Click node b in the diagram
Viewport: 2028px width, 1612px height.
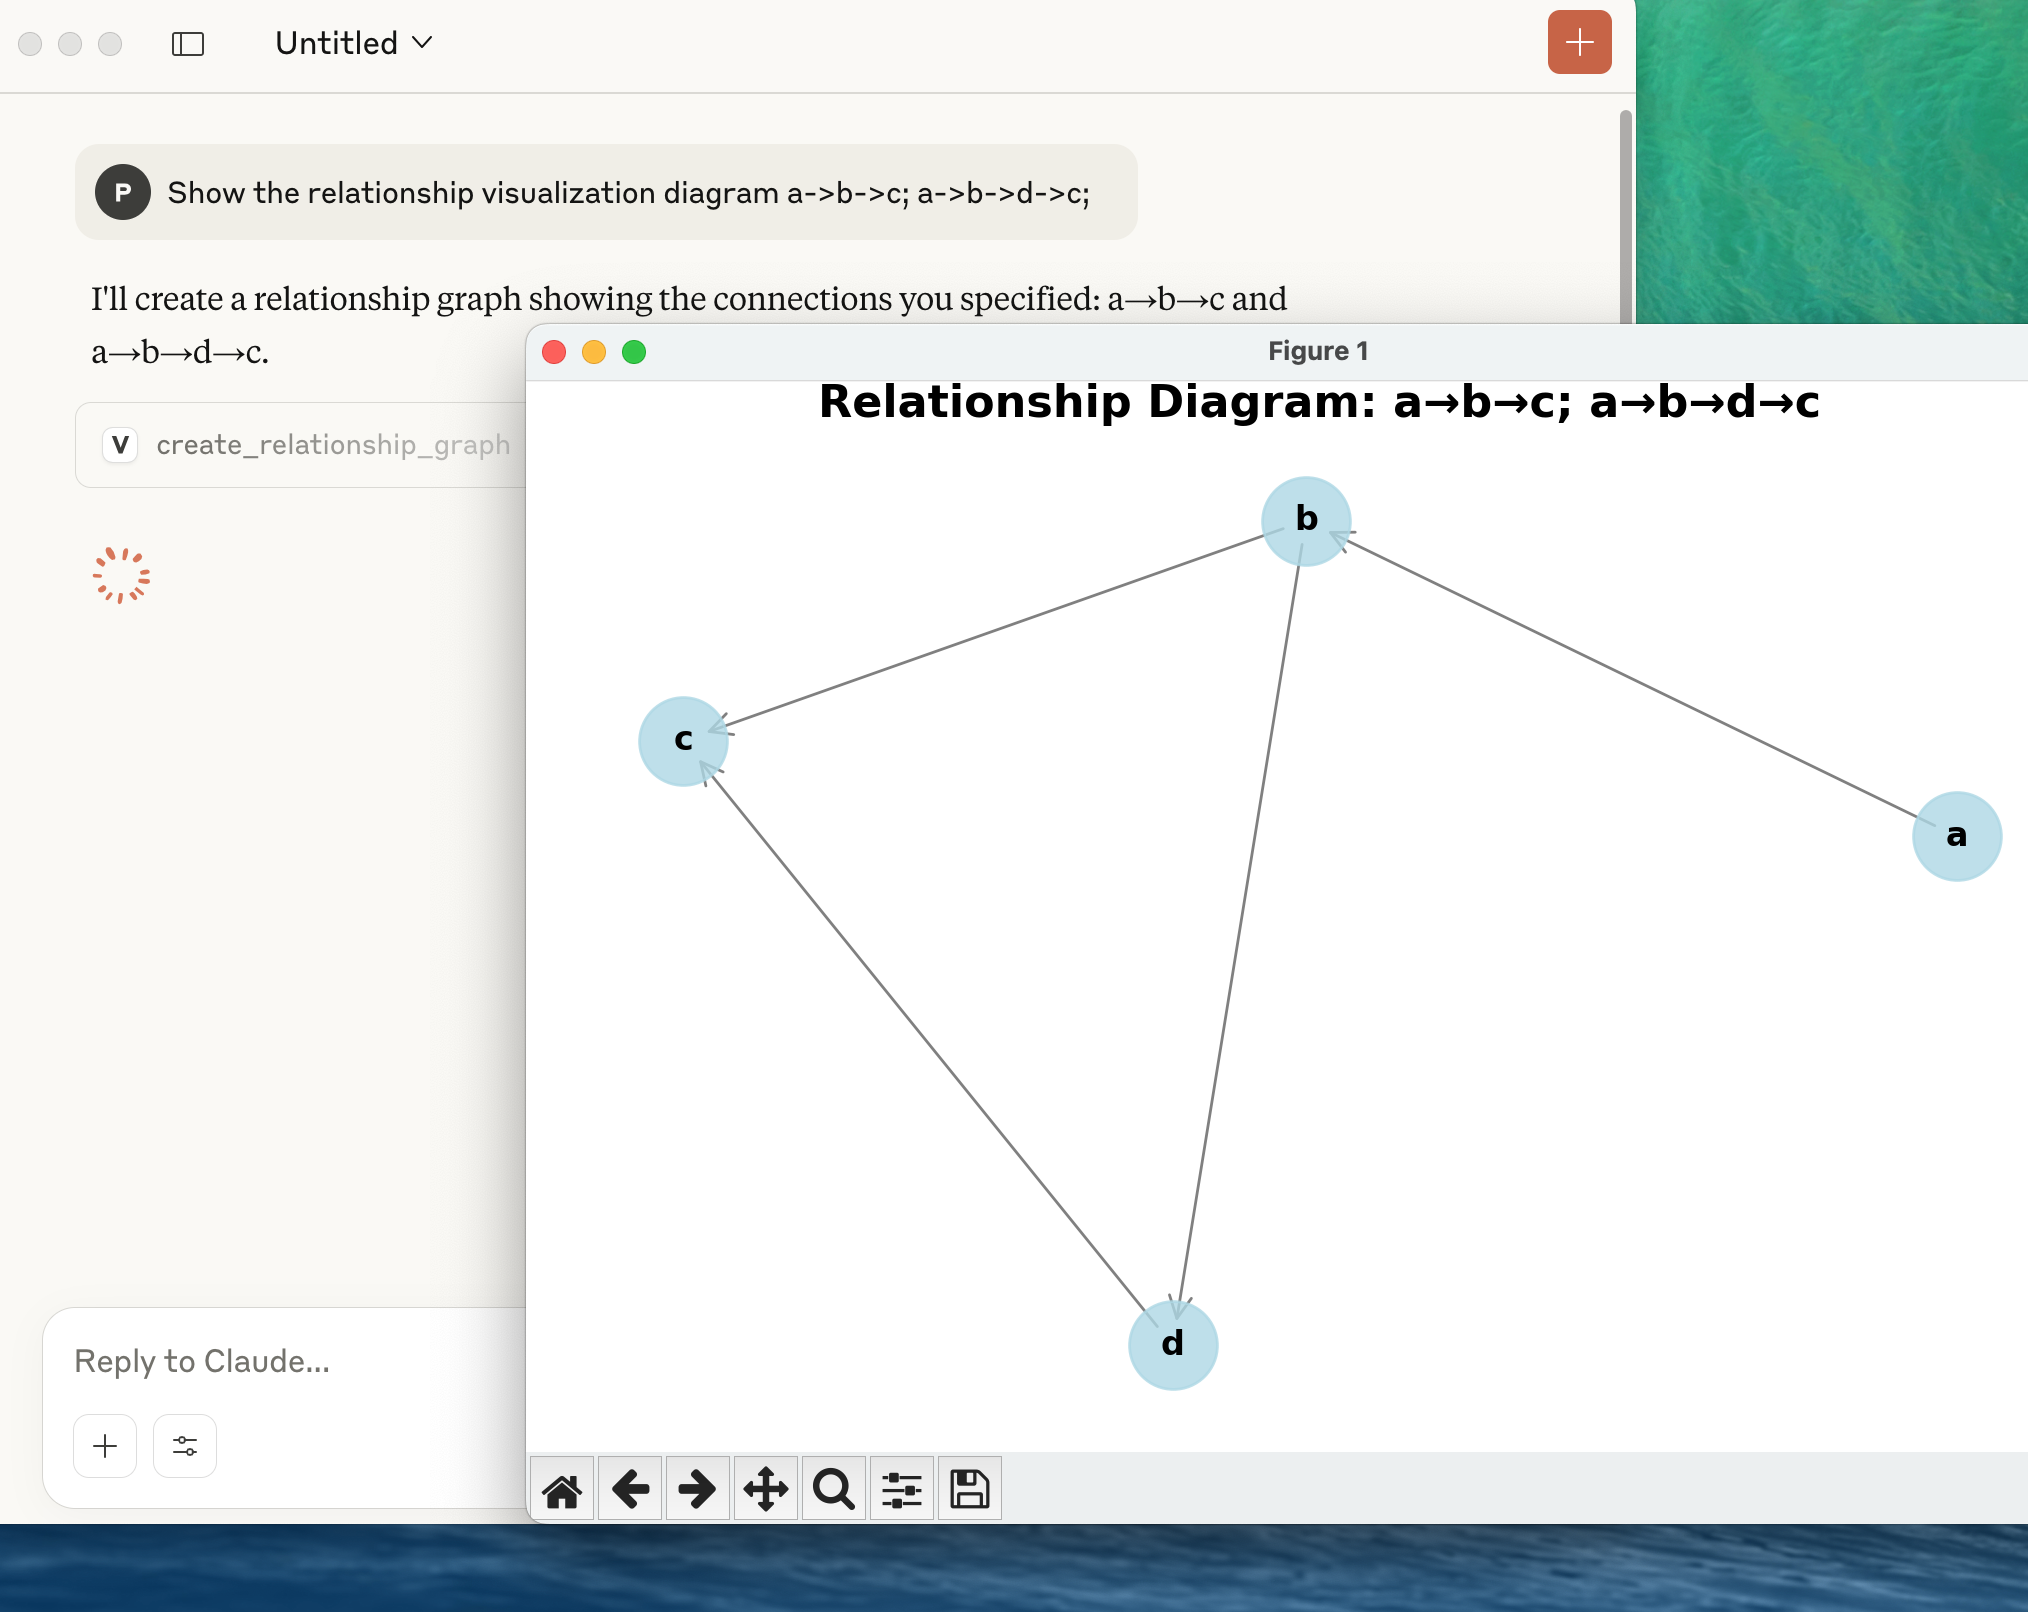click(x=1306, y=520)
